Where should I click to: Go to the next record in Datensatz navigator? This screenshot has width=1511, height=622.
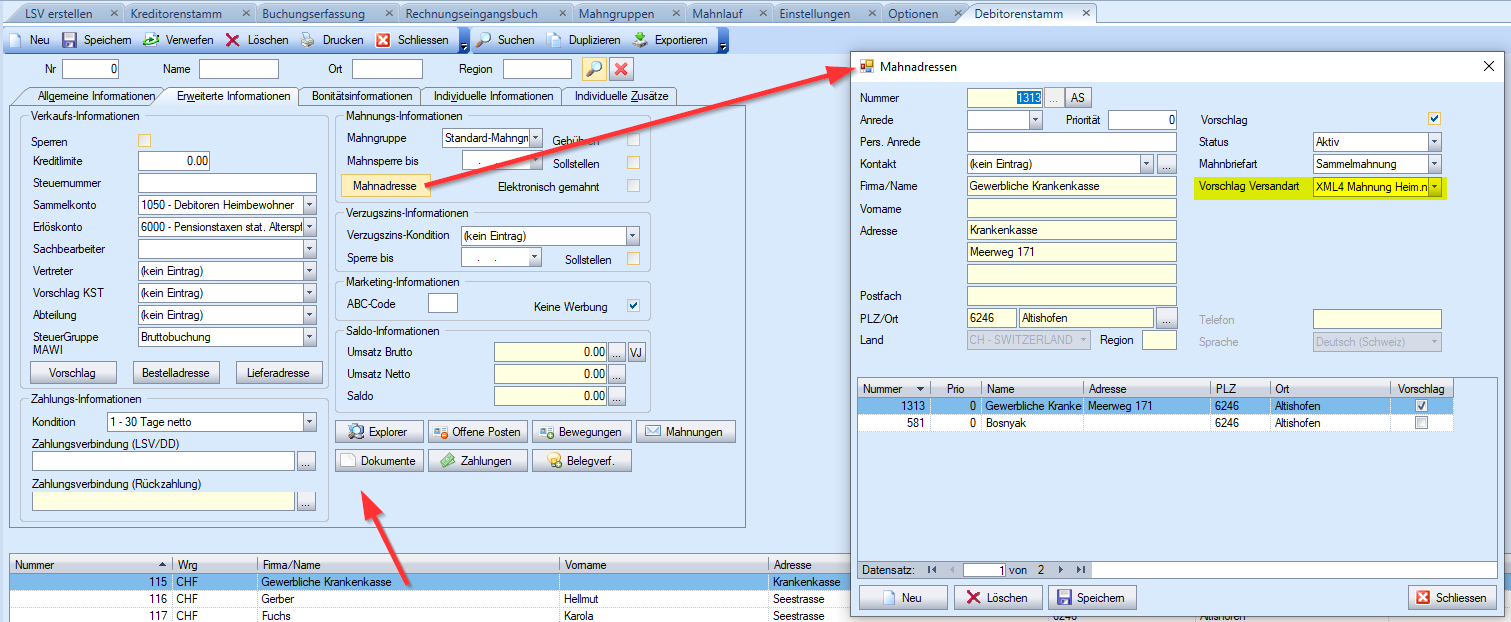(x=1062, y=569)
